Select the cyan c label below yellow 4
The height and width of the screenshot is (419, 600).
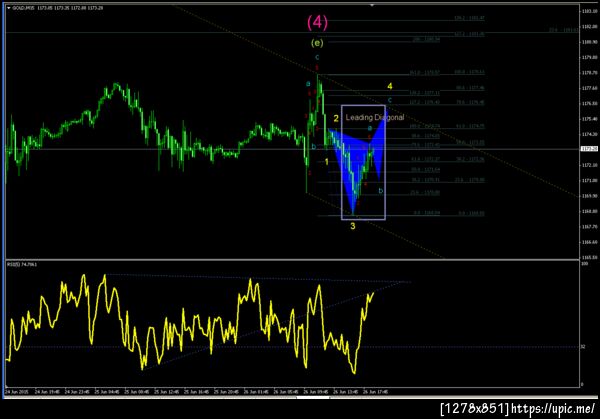tap(390, 100)
